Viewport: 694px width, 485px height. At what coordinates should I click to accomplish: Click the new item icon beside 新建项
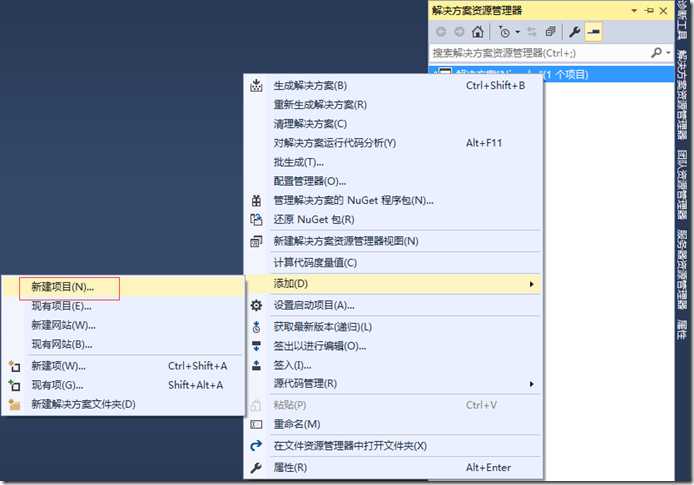tap(14, 366)
